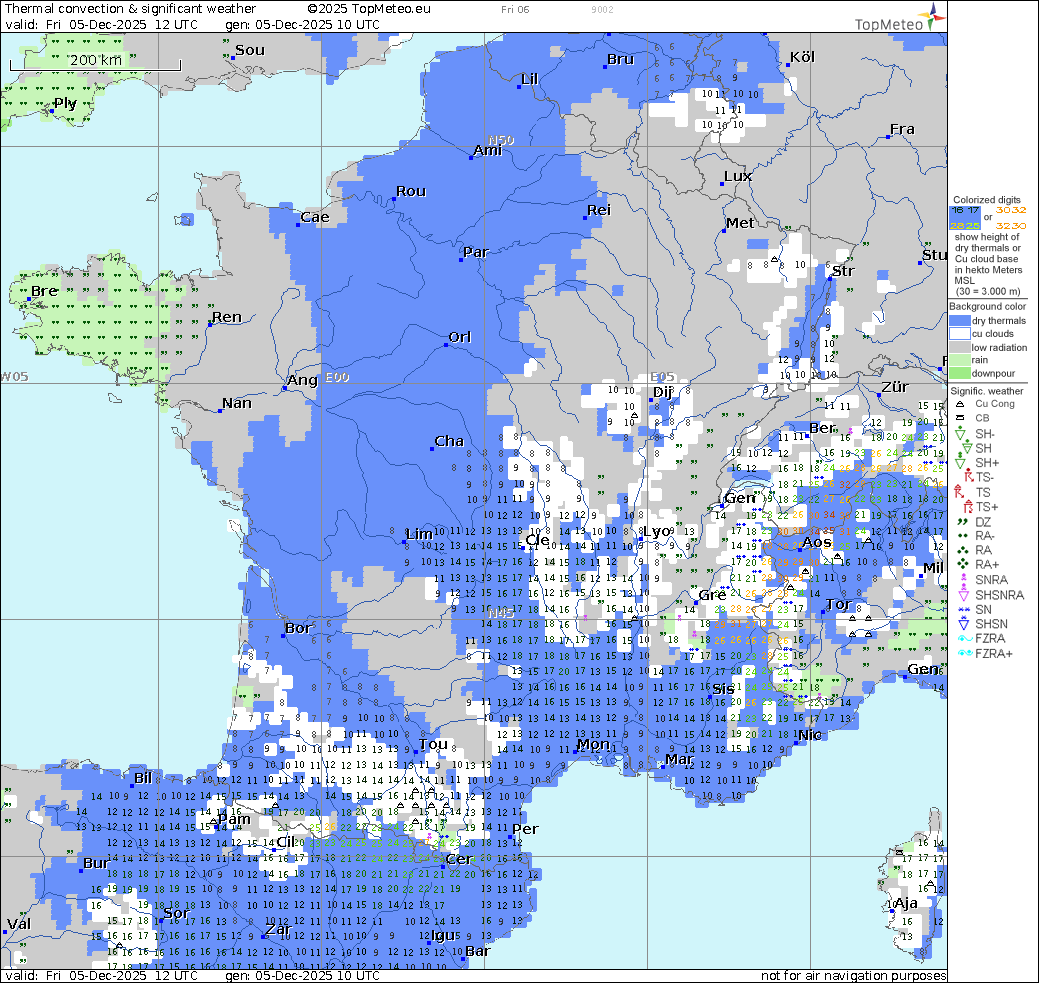1039x983 pixels.
Task: Click the dry thermals blue color swatch
Action: [x=959, y=321]
